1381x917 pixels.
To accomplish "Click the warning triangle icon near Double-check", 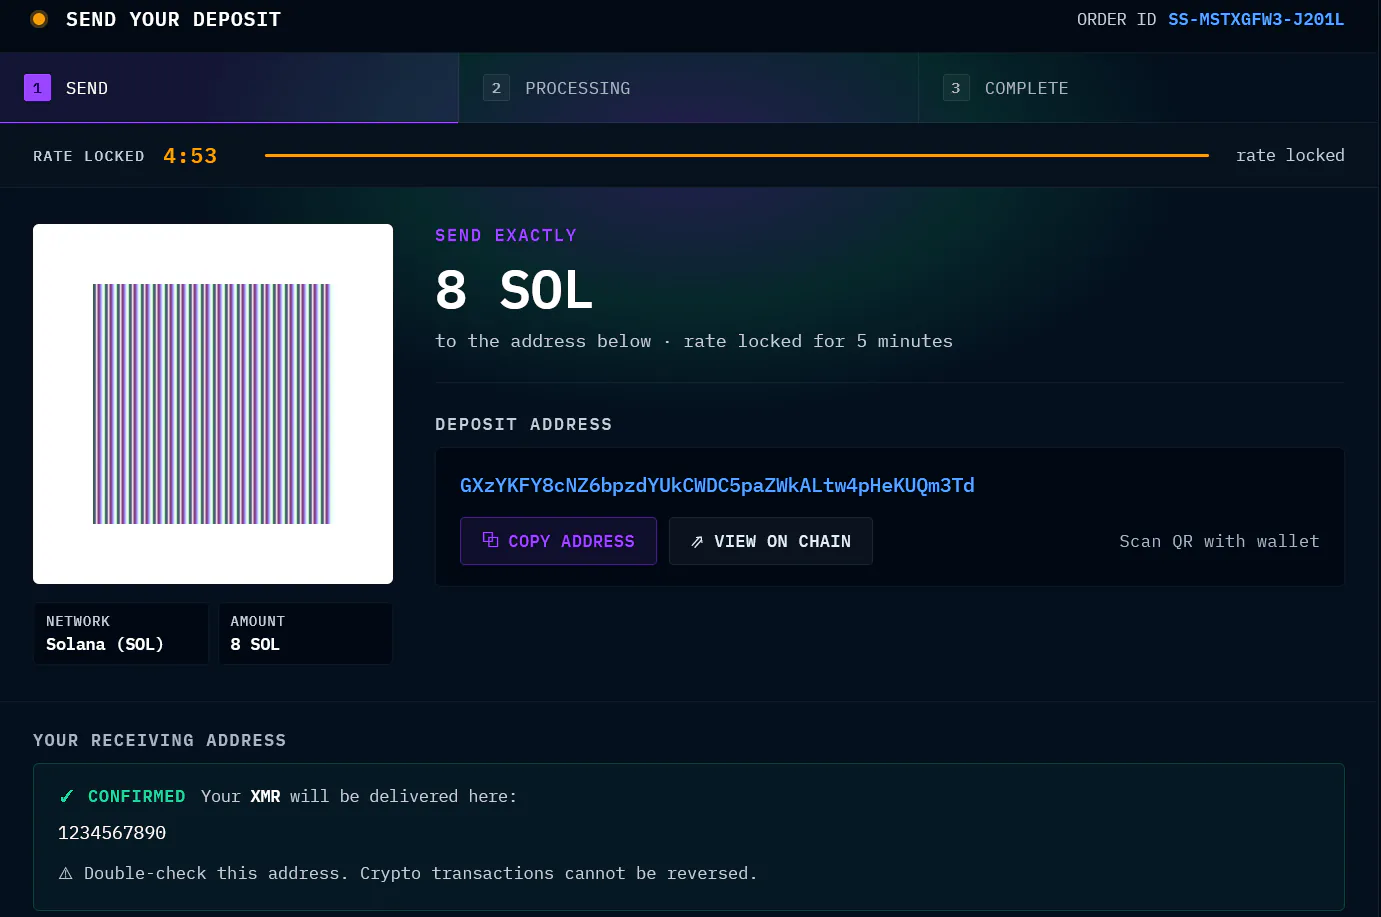I will click(x=66, y=873).
